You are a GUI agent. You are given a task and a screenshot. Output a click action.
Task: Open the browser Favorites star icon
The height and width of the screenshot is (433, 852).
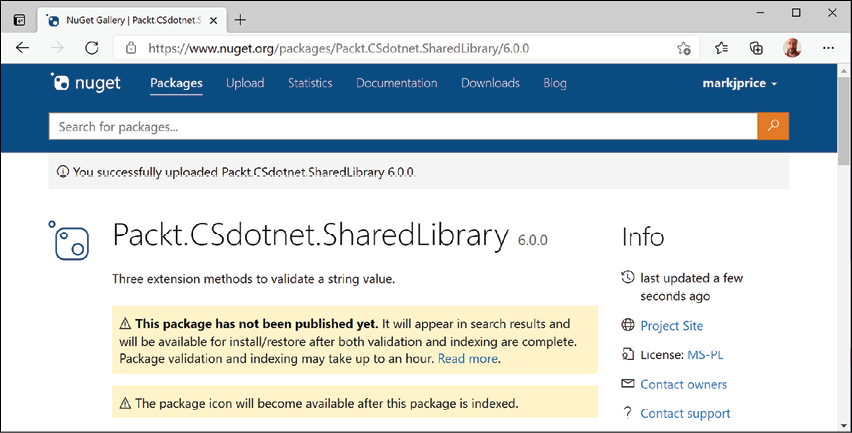722,47
